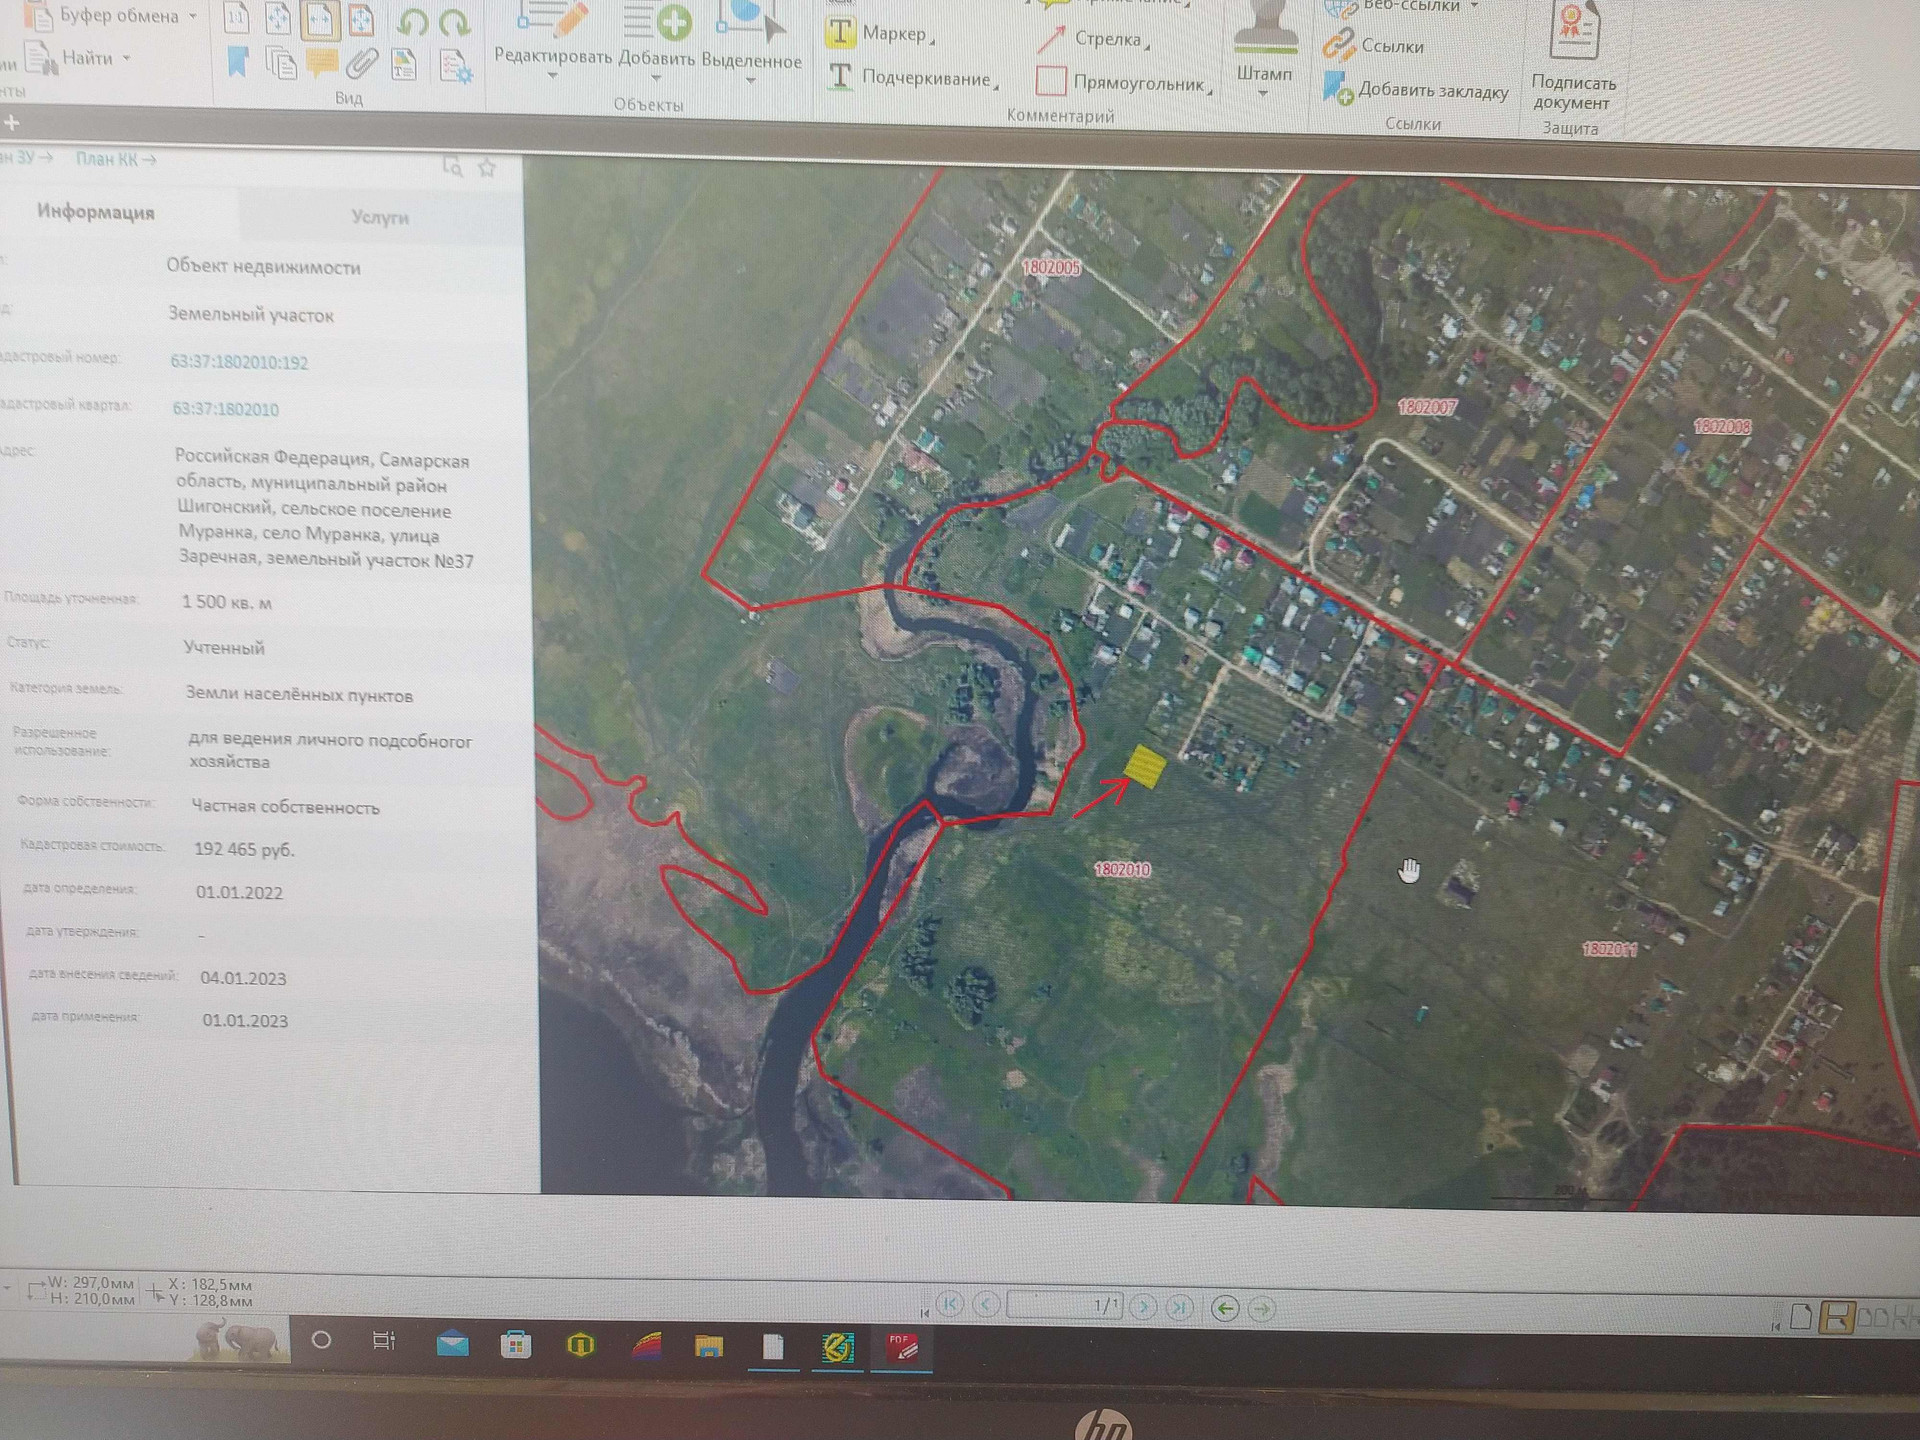Go to the first page button
The height and width of the screenshot is (1440, 1920).
click(x=951, y=1303)
